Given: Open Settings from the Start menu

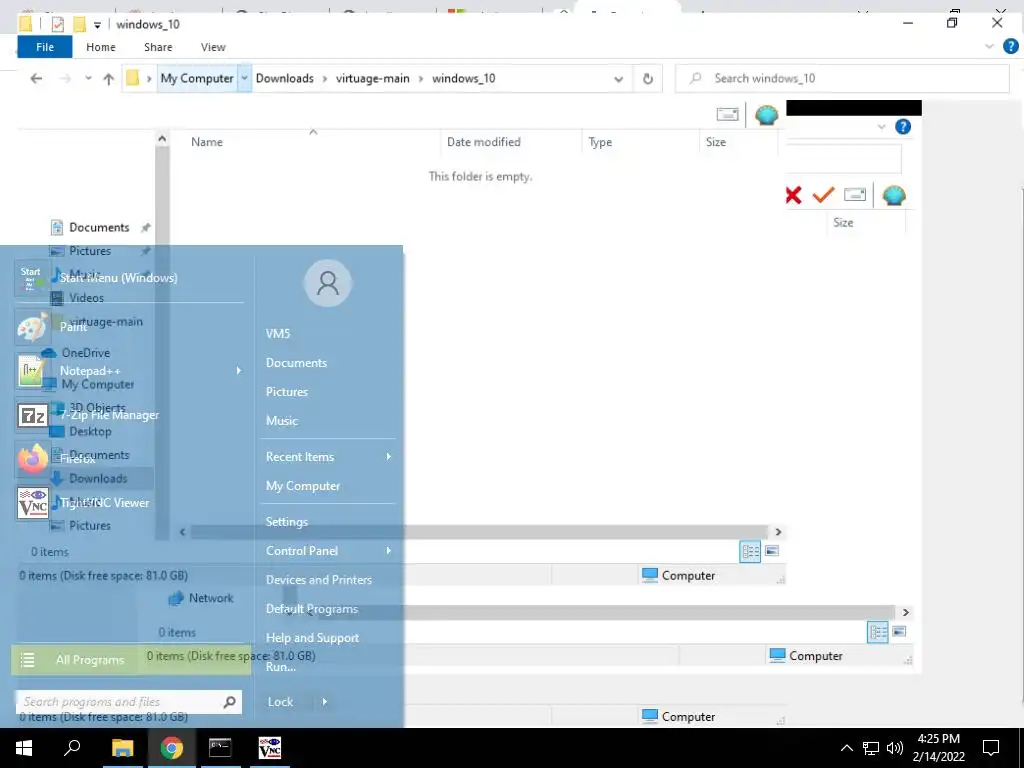Looking at the screenshot, I should (x=287, y=522).
